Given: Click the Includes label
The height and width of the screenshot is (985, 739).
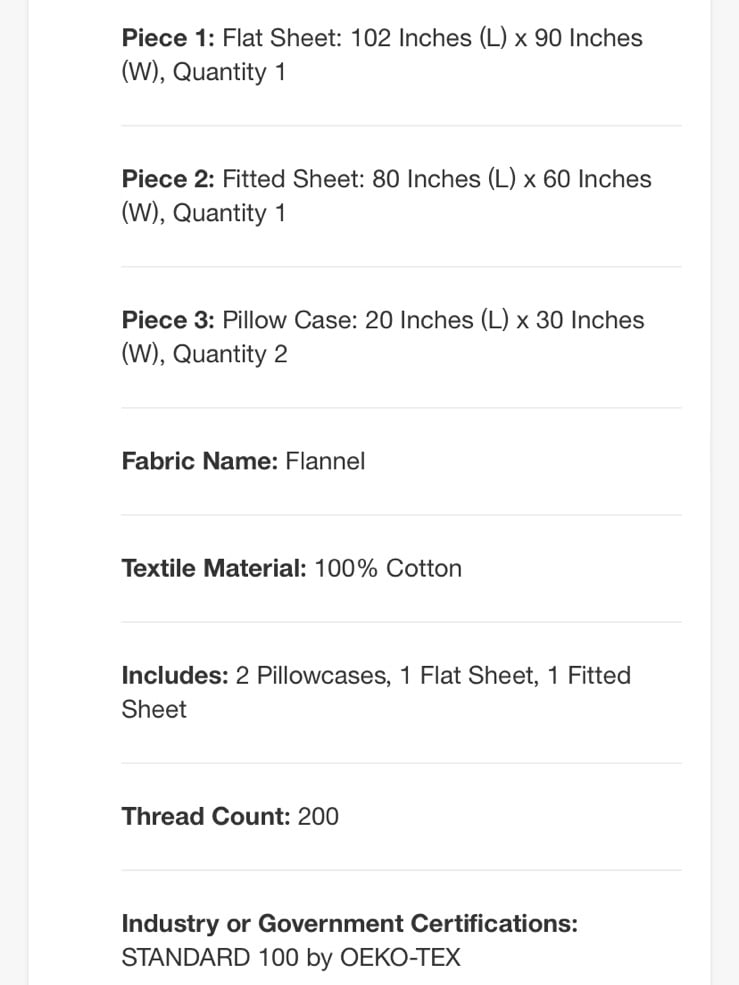Looking at the screenshot, I should point(175,675).
